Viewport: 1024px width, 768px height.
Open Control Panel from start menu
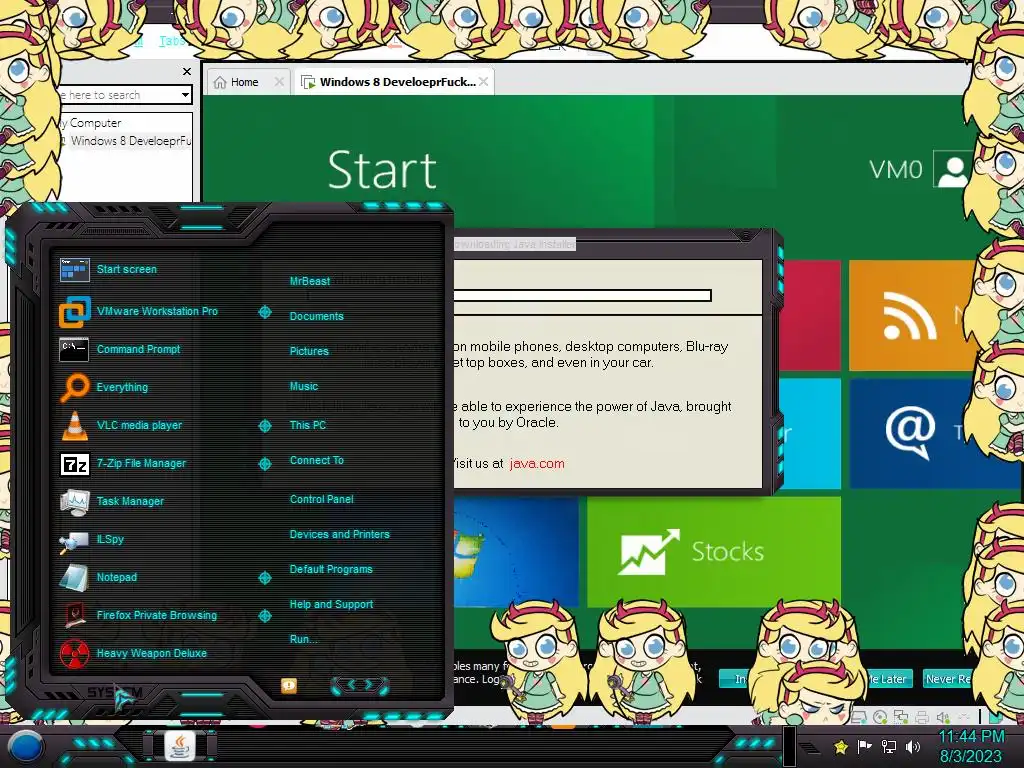pyautogui.click(x=321, y=499)
